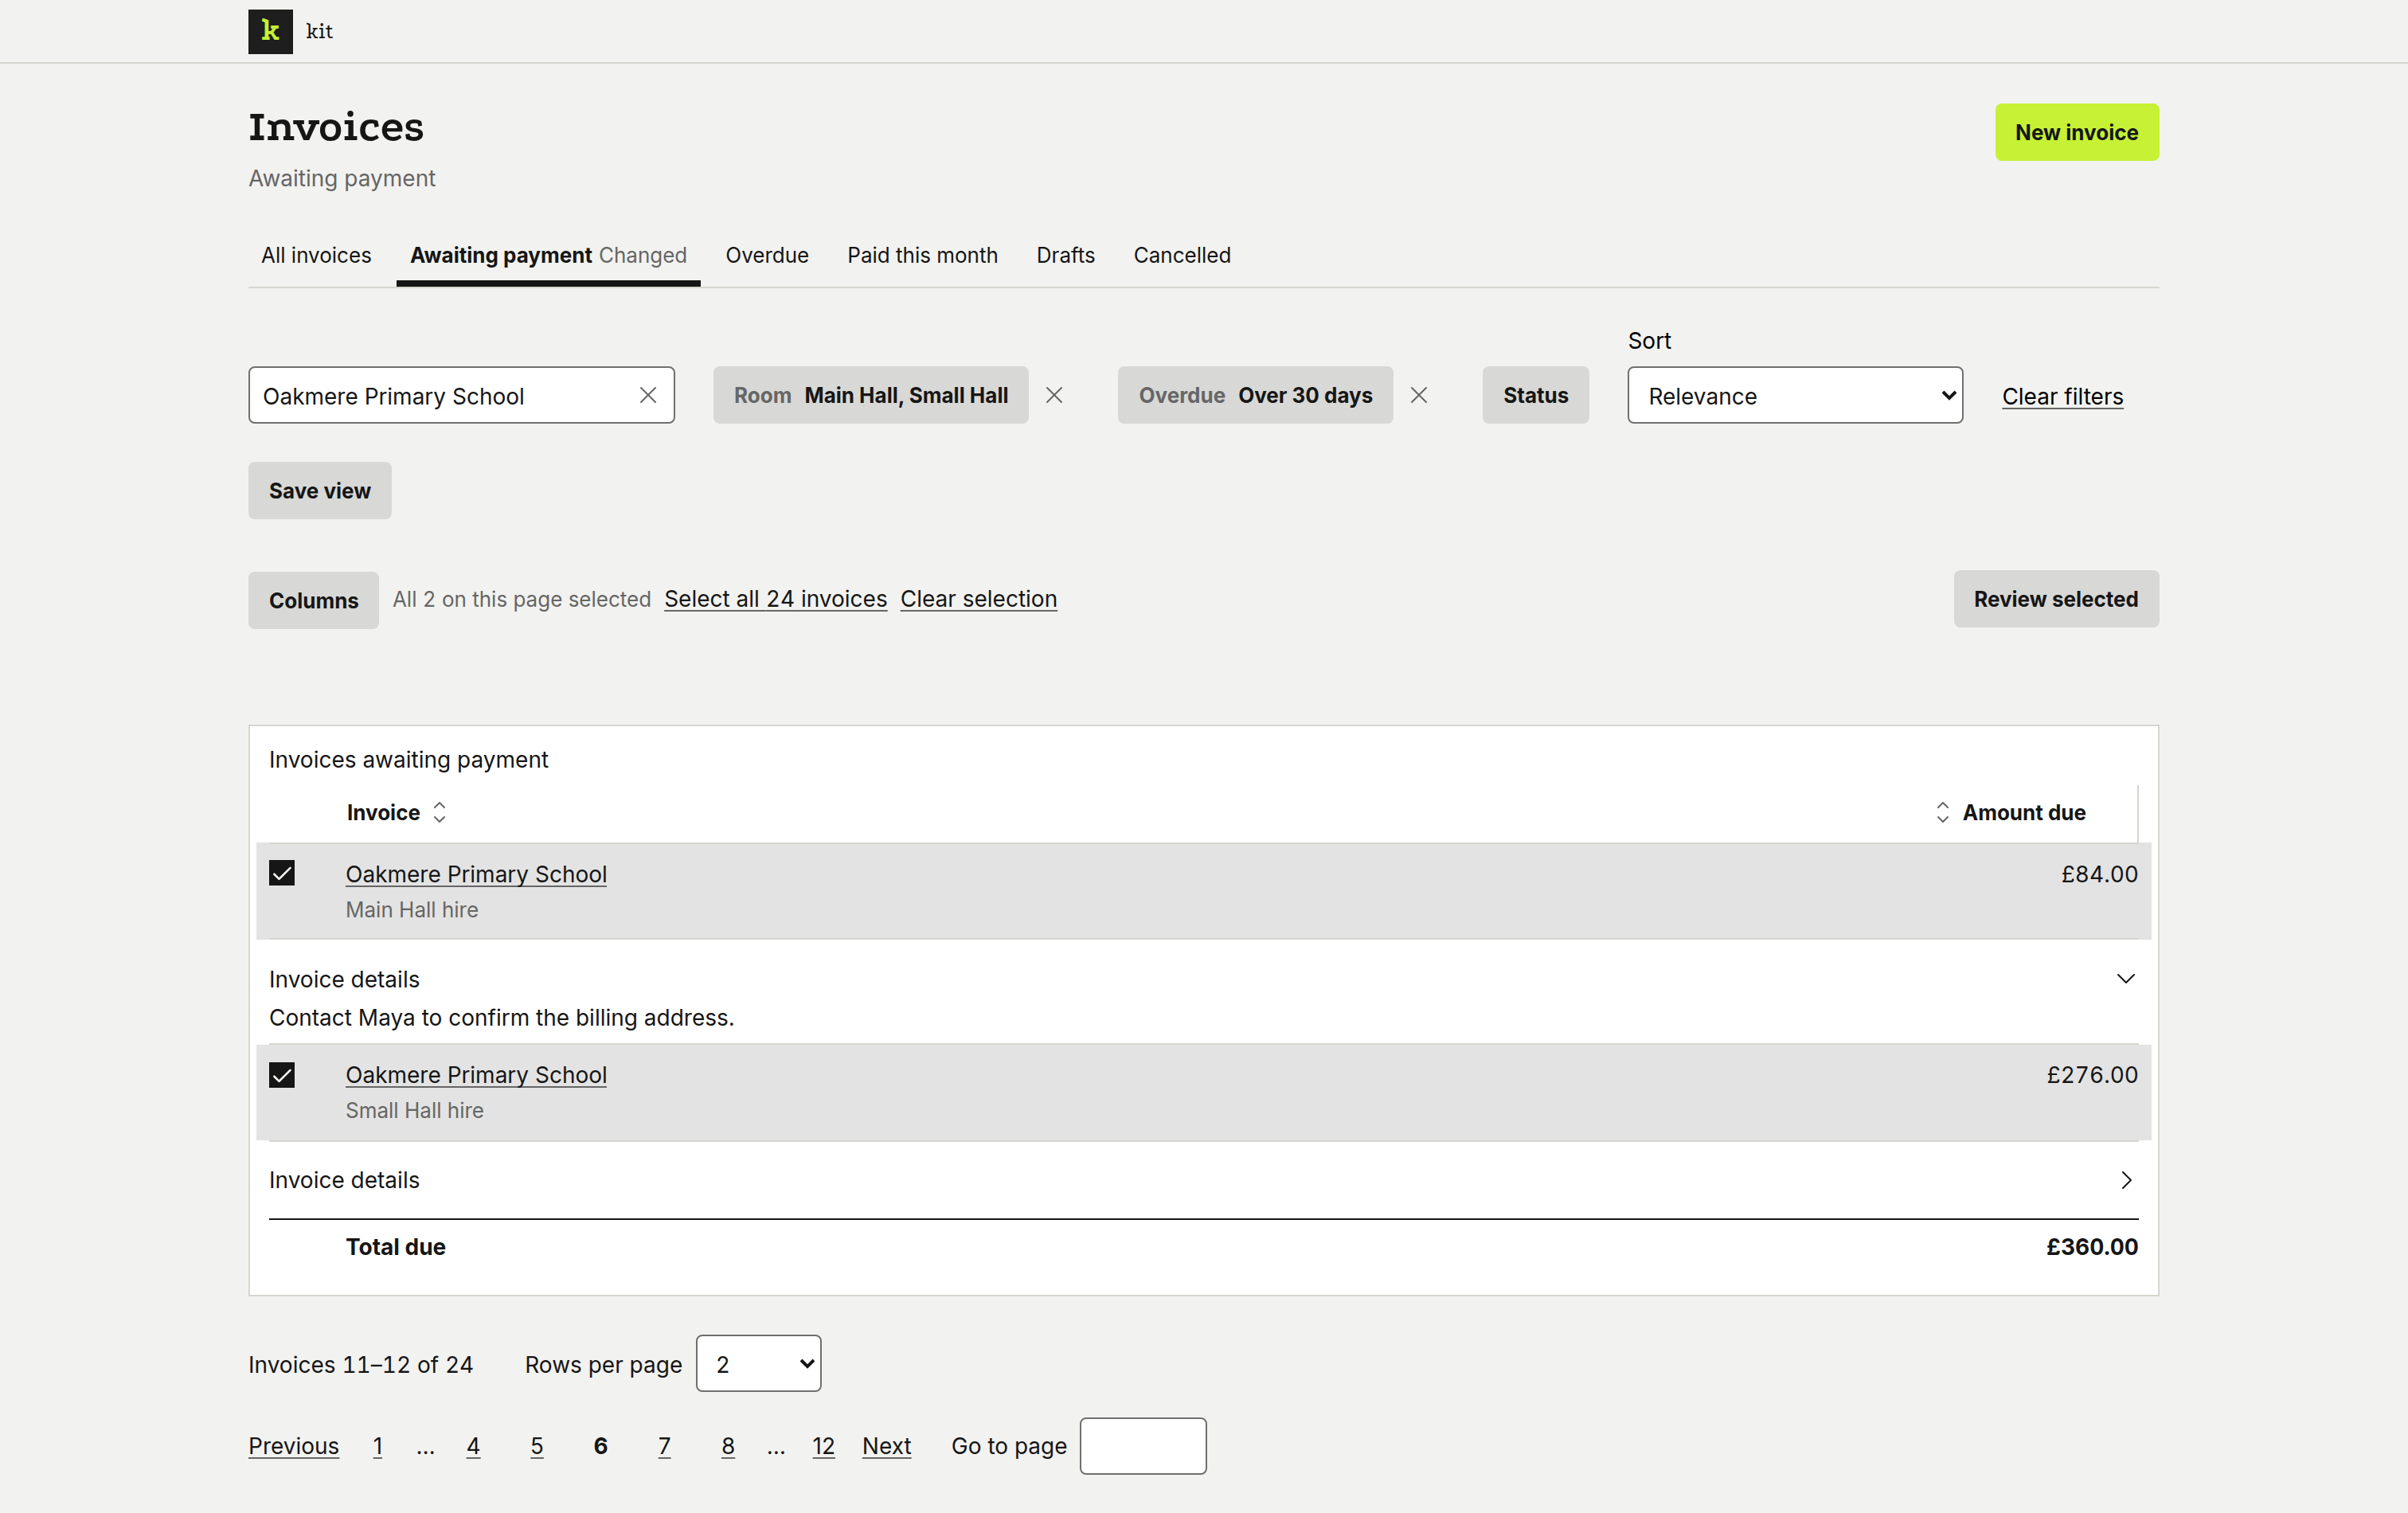Click the Save view button
Image resolution: width=2408 pixels, height=1513 pixels.
point(320,490)
